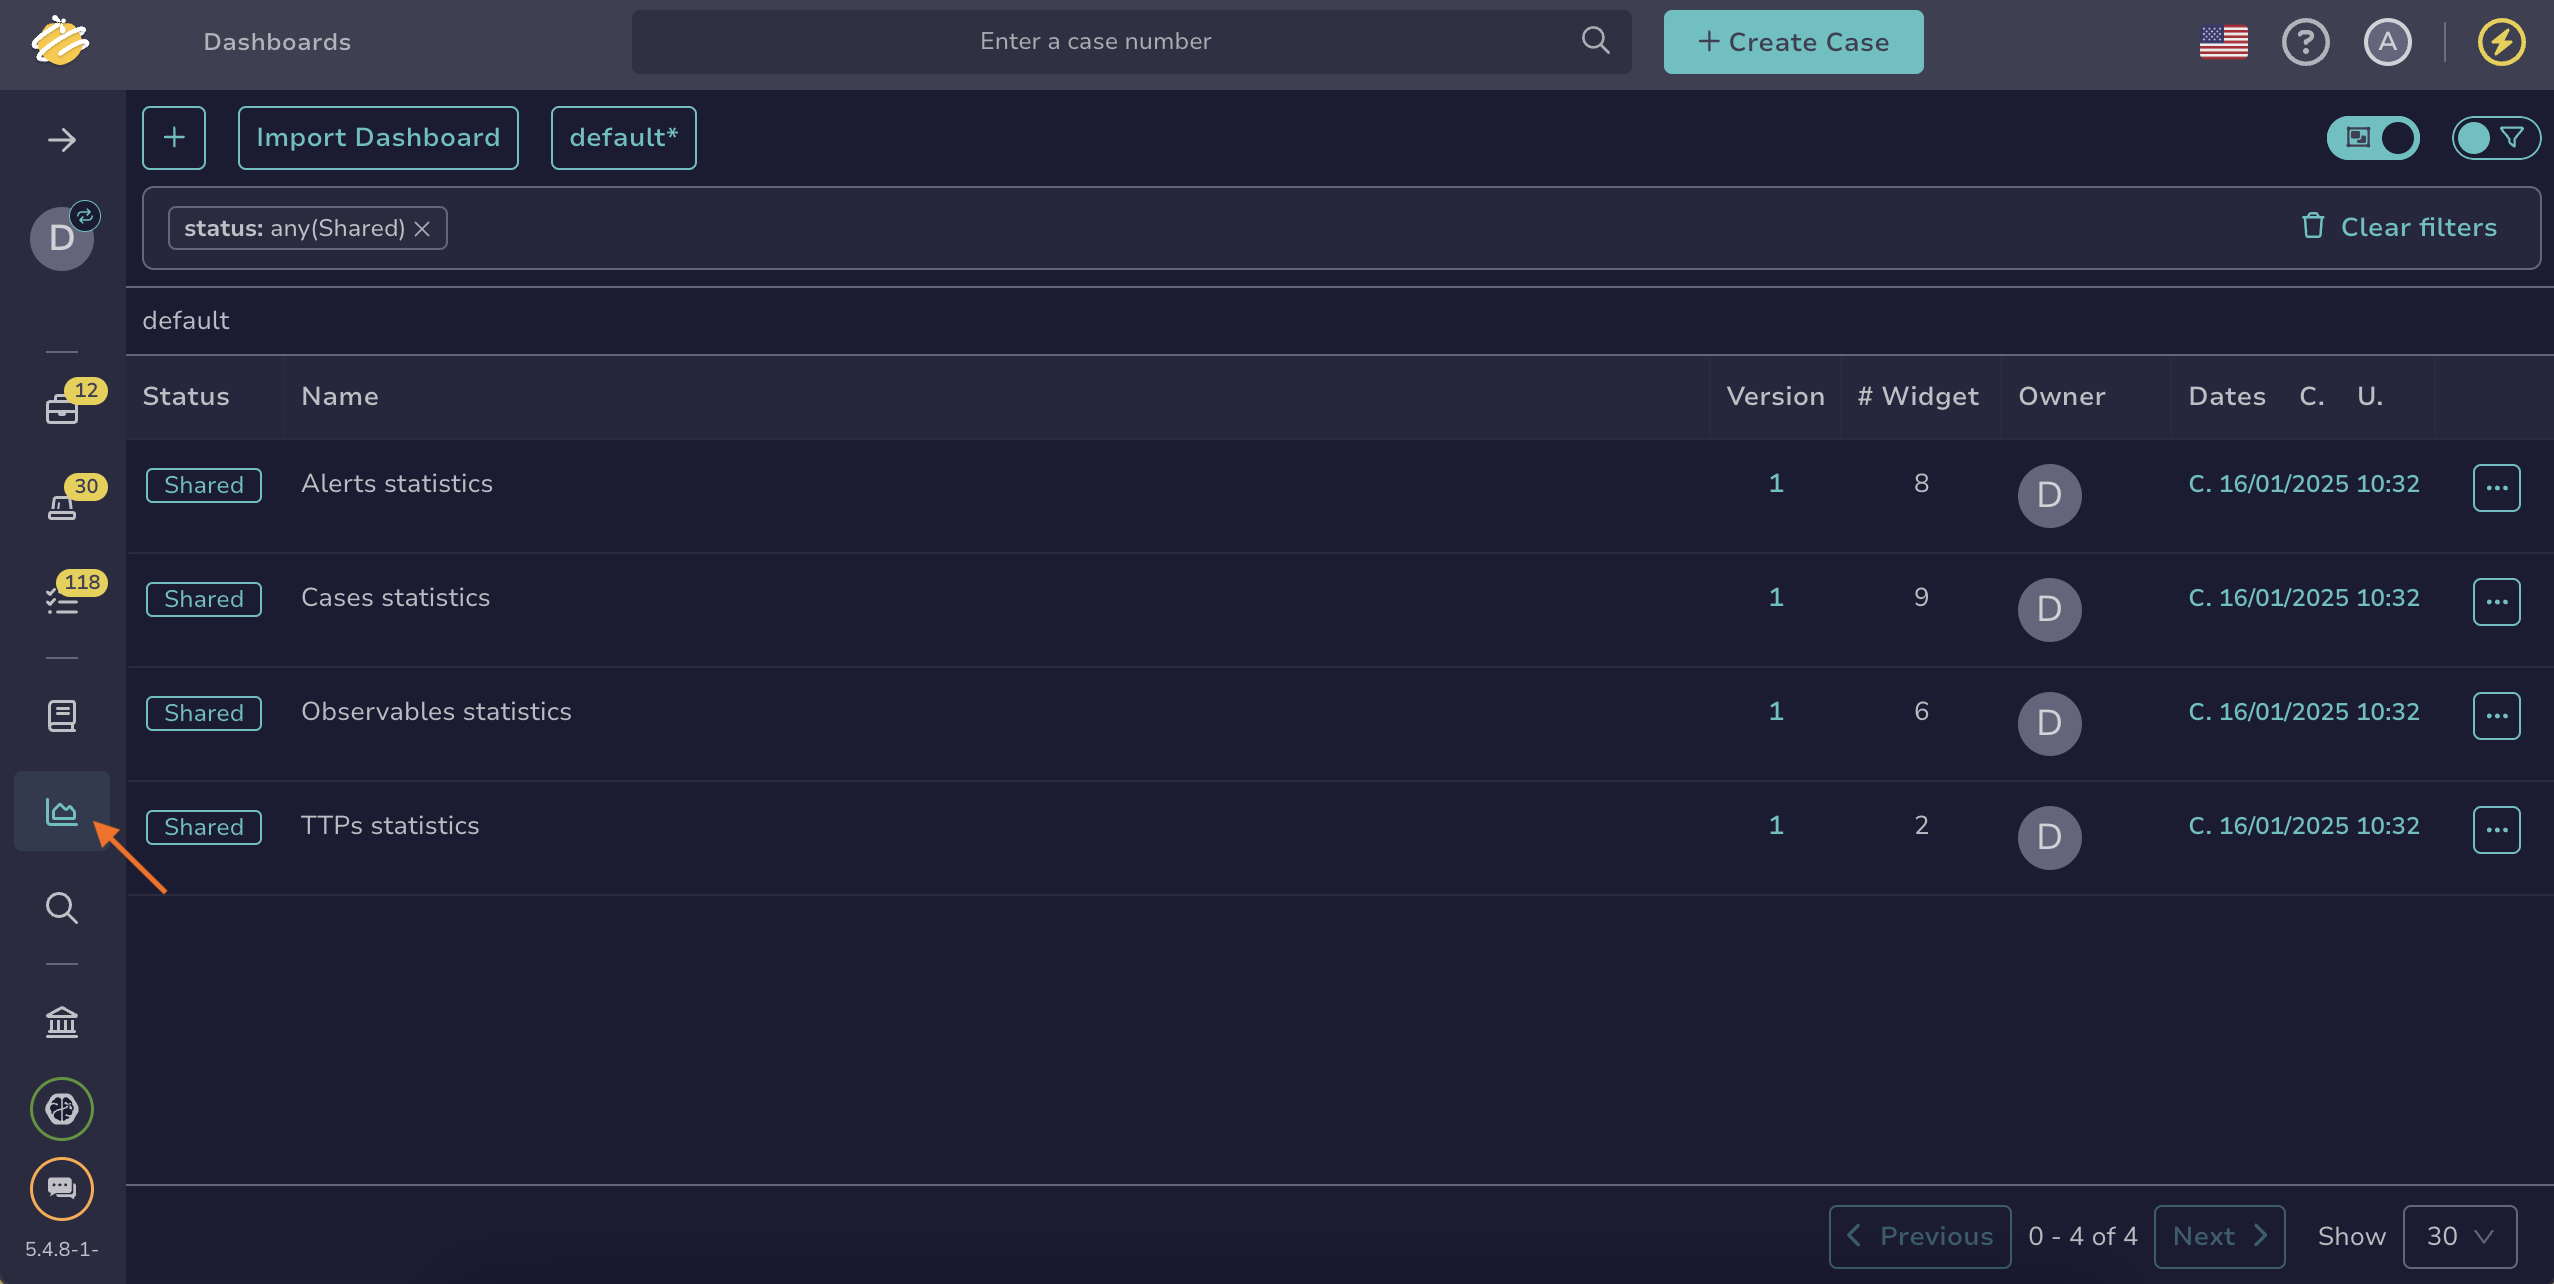Sort dates by C. created header

pos(2312,397)
